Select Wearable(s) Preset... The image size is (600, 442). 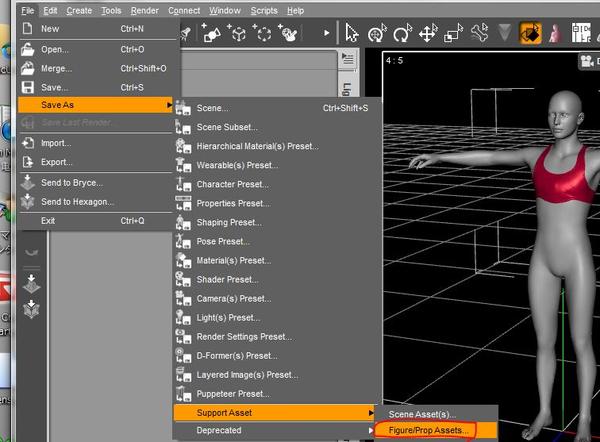(276, 165)
